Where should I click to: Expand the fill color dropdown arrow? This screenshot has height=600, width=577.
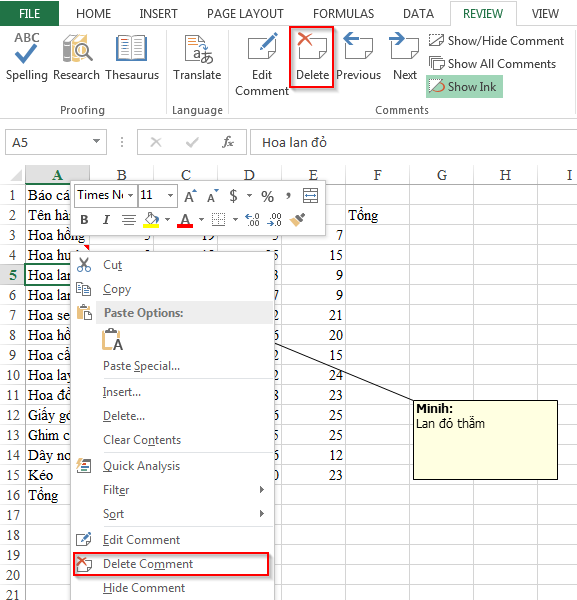[x=168, y=219]
